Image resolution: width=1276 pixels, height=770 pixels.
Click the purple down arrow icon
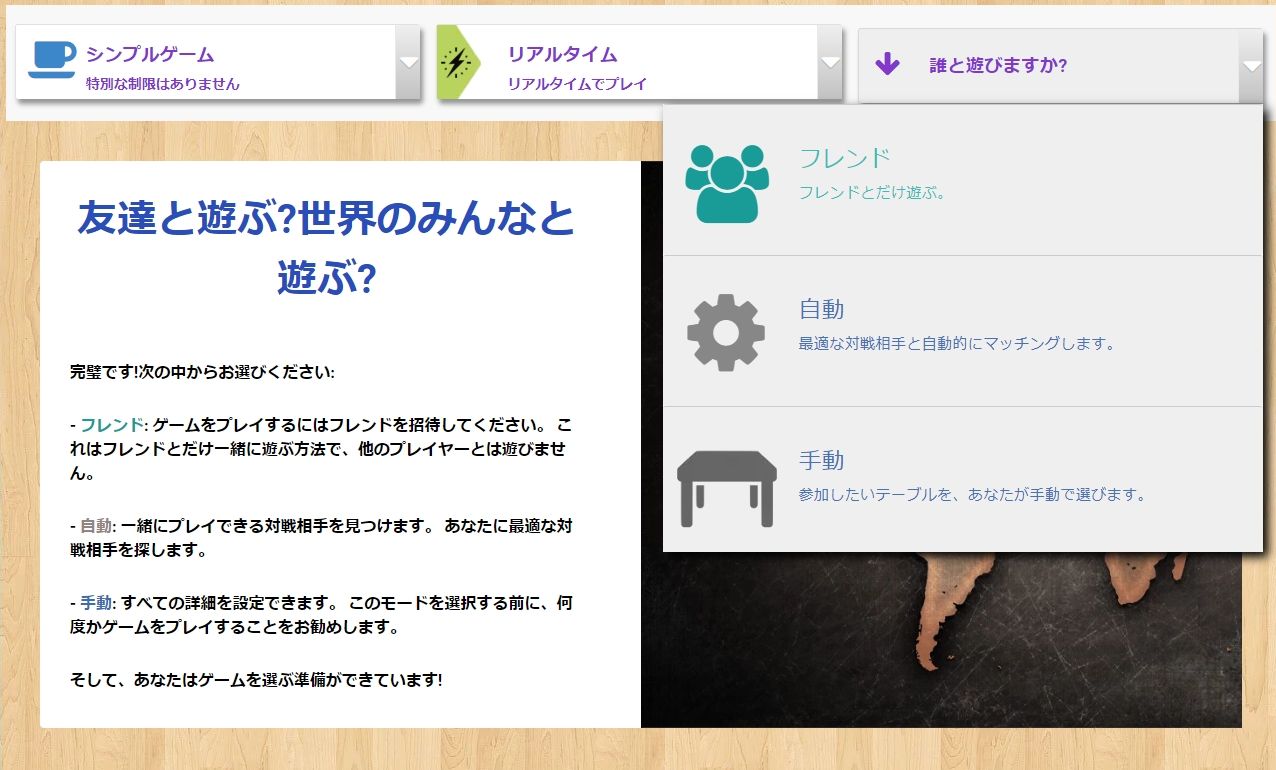[887, 65]
